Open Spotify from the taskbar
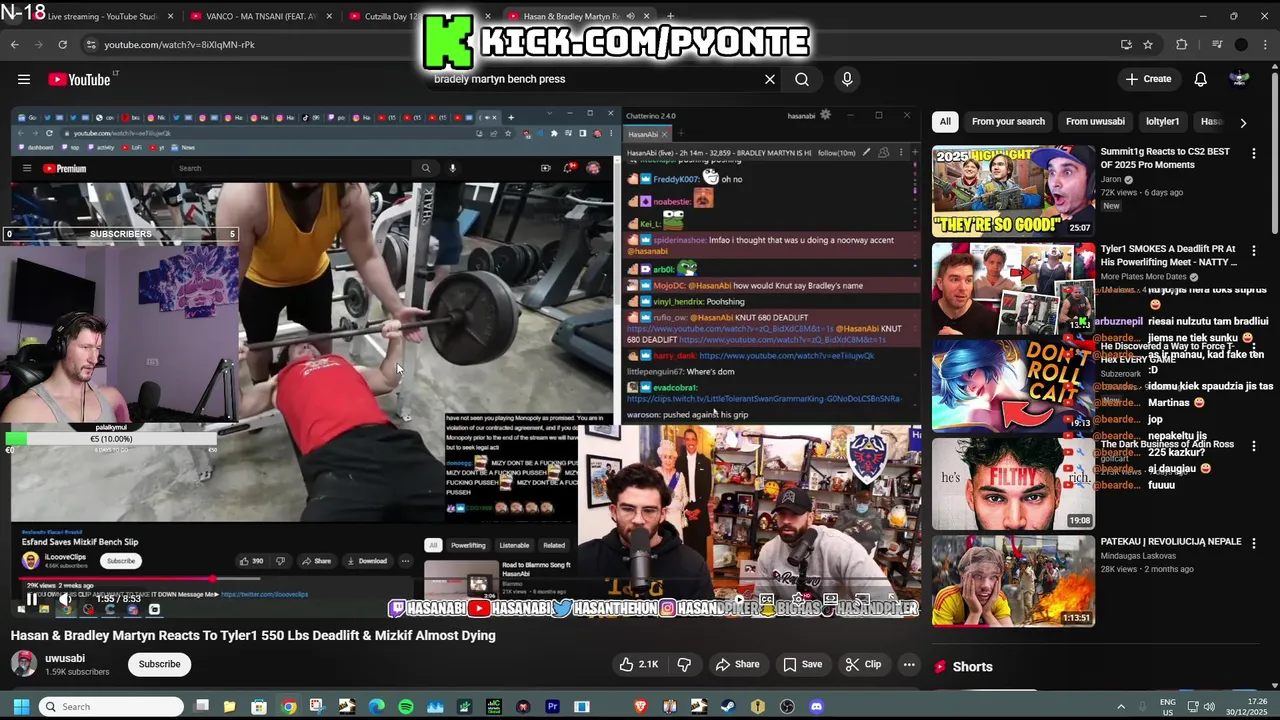The width and height of the screenshot is (1280, 720). coord(405,706)
